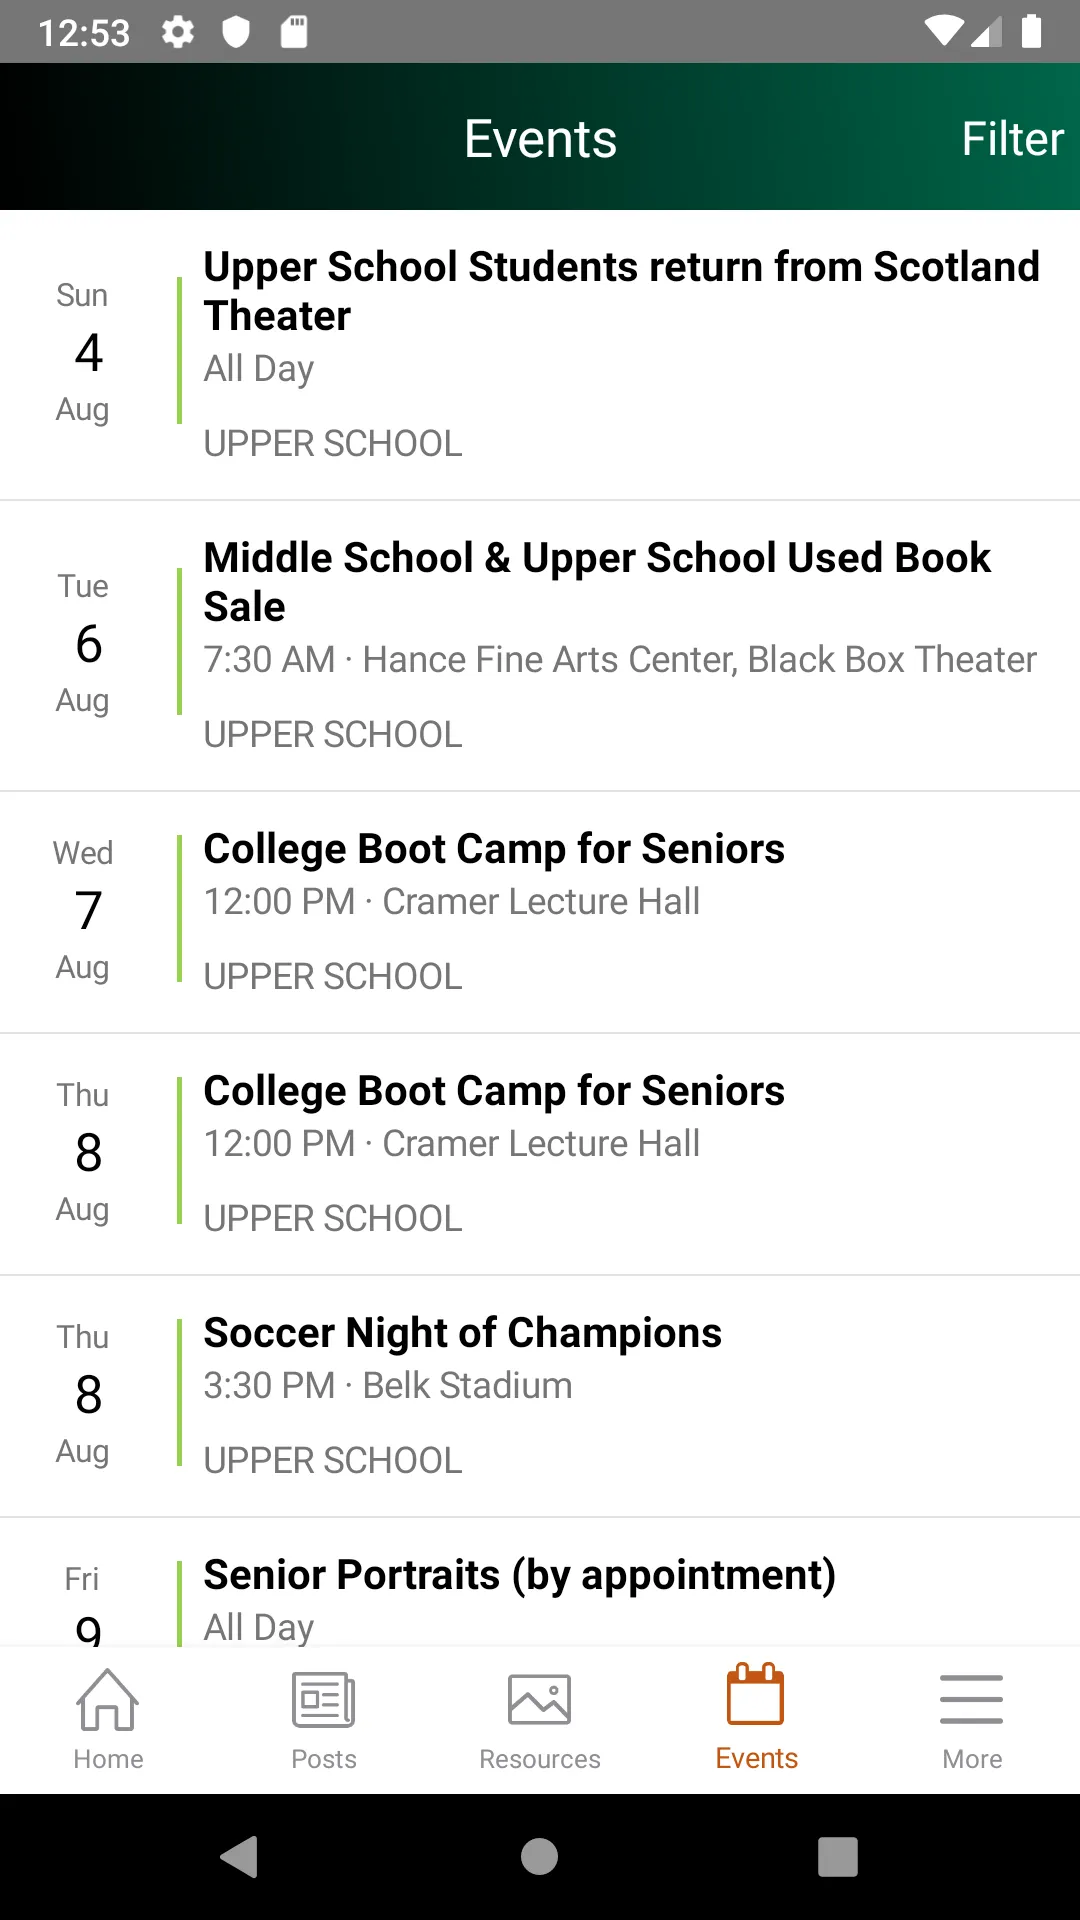The width and height of the screenshot is (1080, 1920).
Task: Open Middle School & Upper School Used Book Sale
Action: tap(540, 646)
